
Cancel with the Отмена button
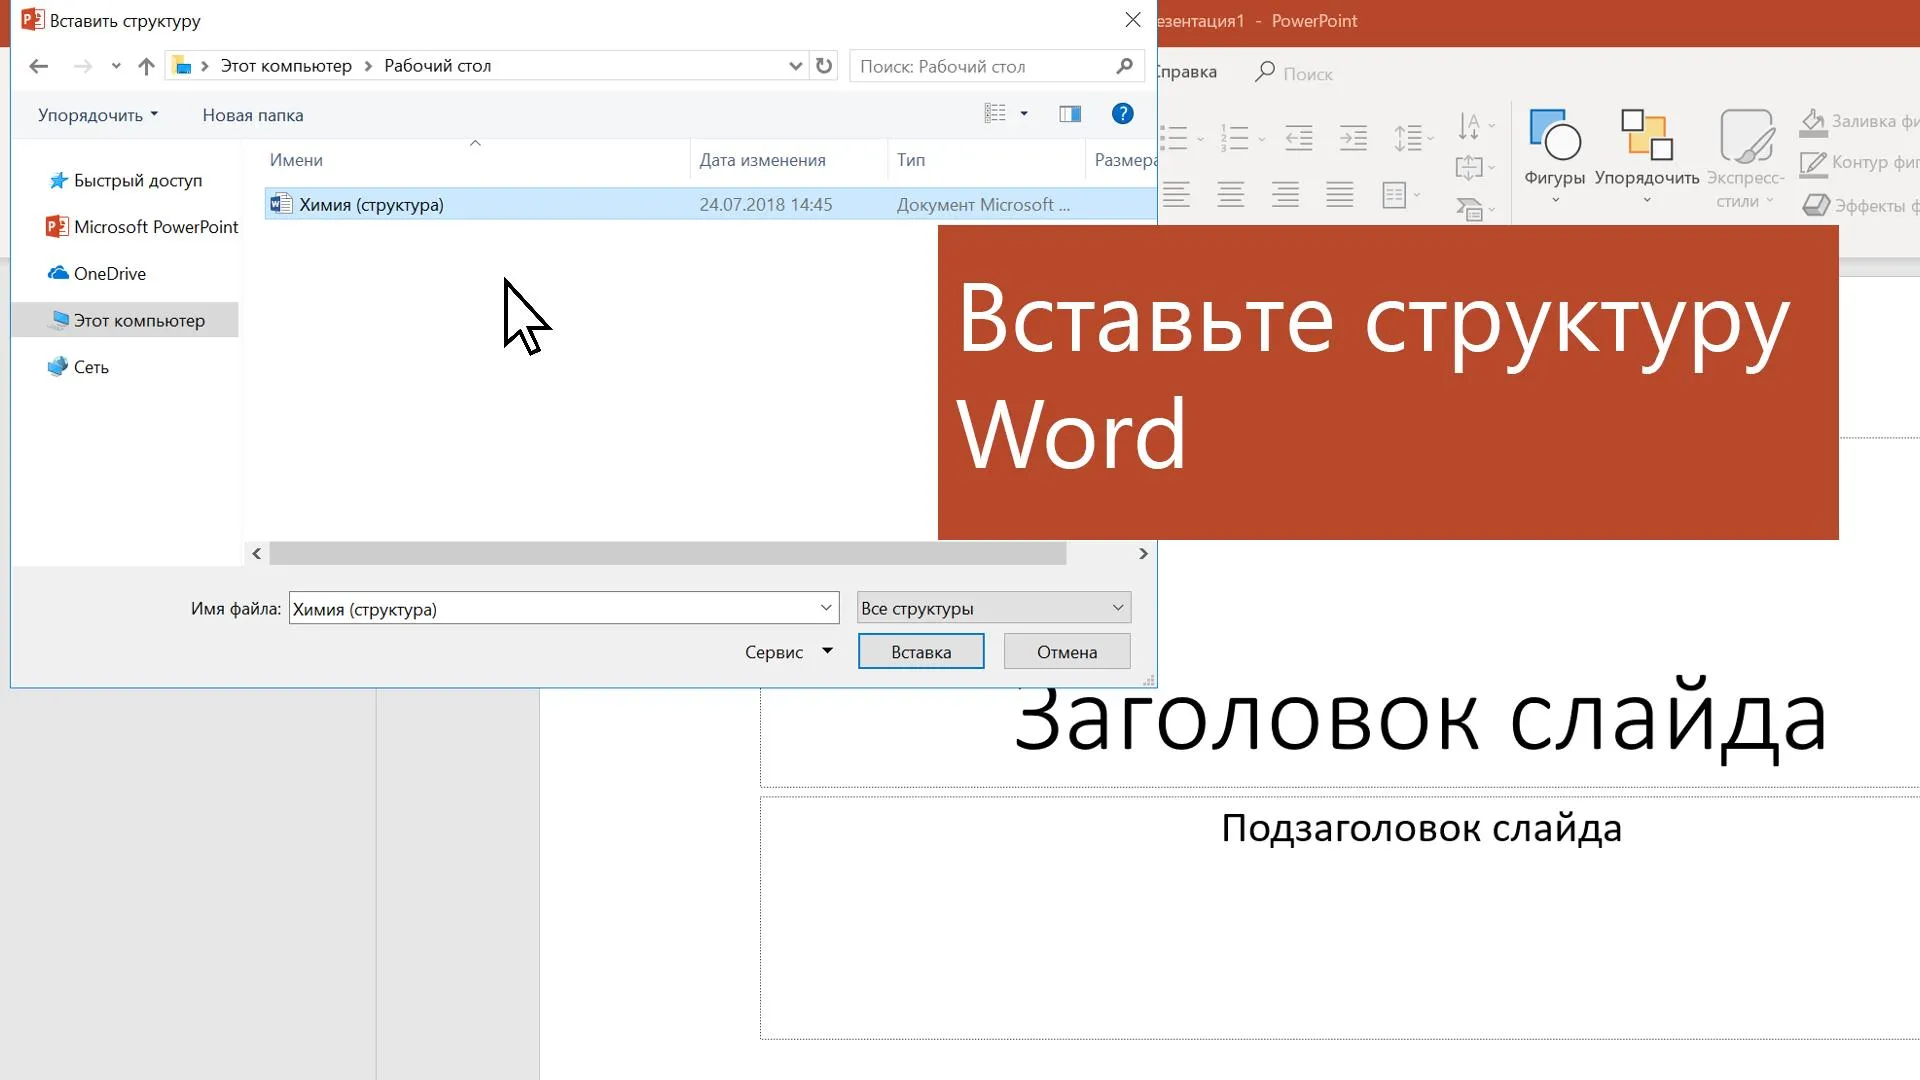[1067, 652]
